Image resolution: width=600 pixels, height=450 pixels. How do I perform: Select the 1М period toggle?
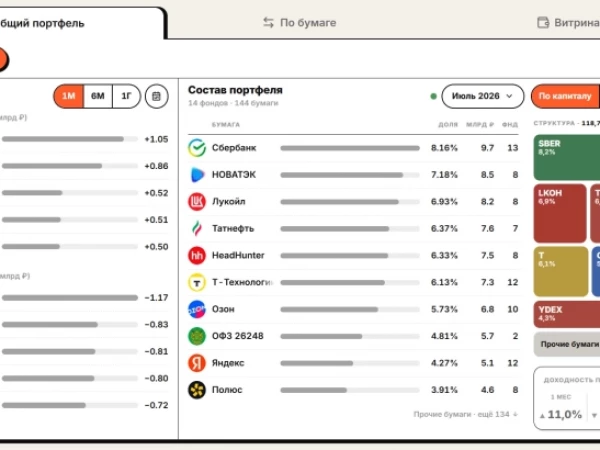click(x=69, y=96)
